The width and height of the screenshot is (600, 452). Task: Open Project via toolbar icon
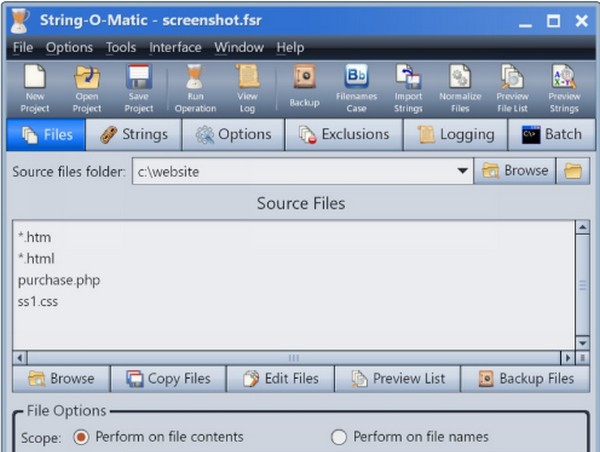pyautogui.click(x=87, y=89)
